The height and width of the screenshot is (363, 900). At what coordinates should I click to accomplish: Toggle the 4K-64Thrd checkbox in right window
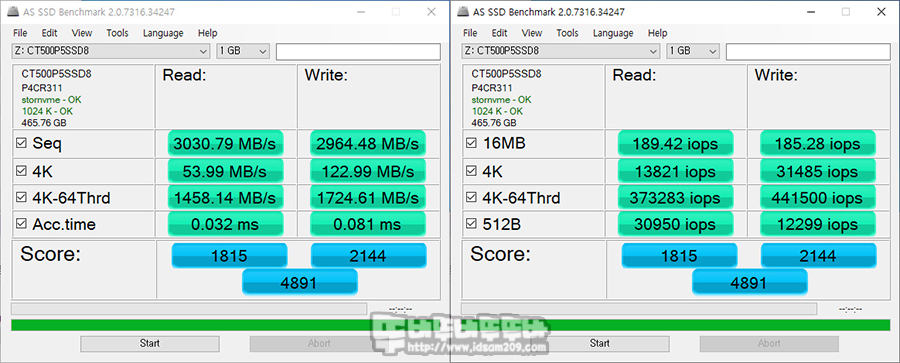[x=471, y=198]
